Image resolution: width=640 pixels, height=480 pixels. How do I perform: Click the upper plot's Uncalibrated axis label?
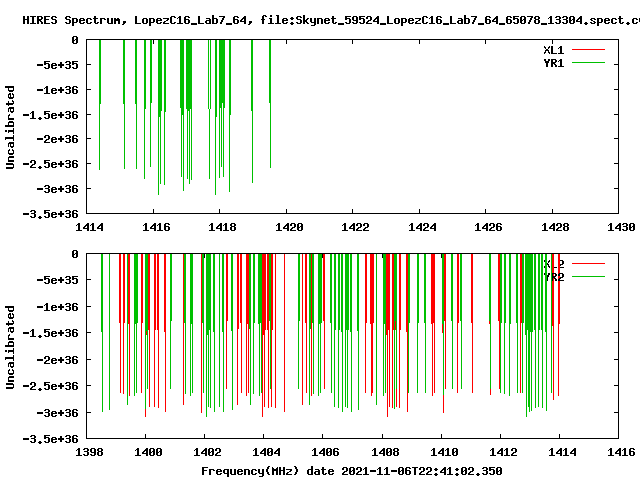pos(10,127)
